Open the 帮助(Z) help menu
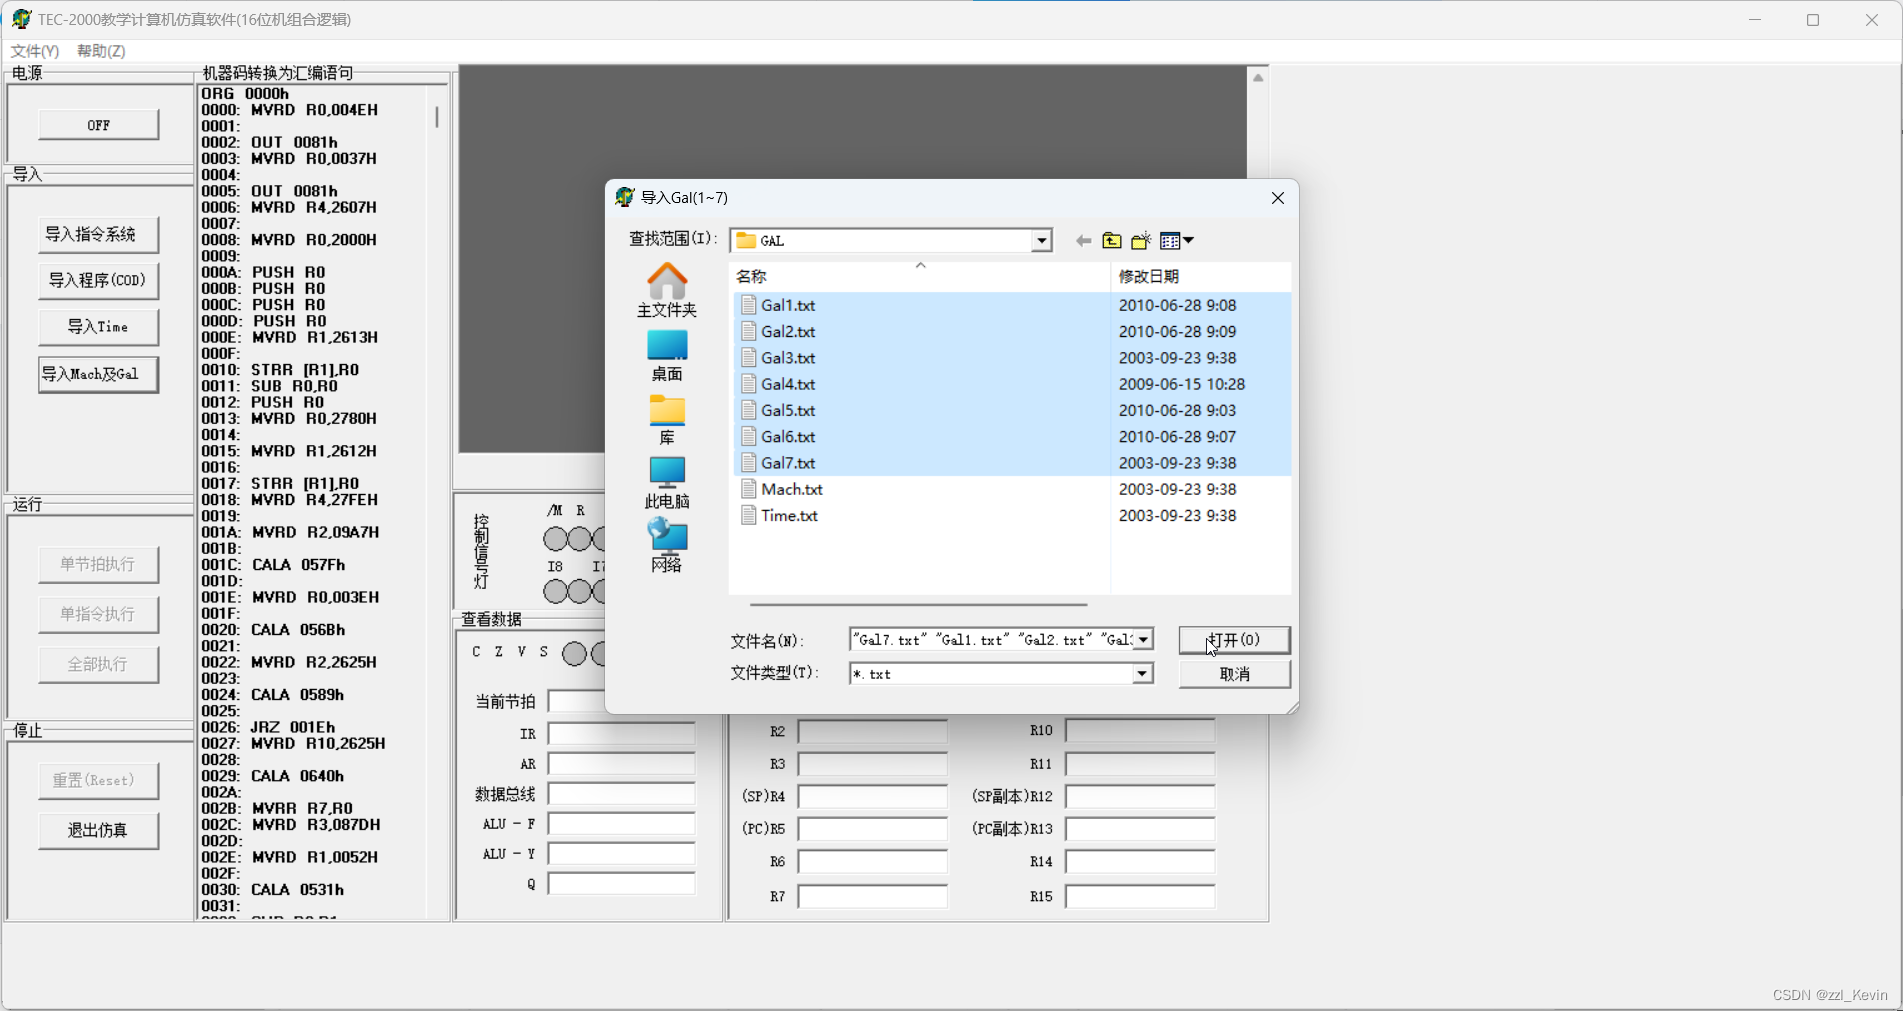 [99, 50]
